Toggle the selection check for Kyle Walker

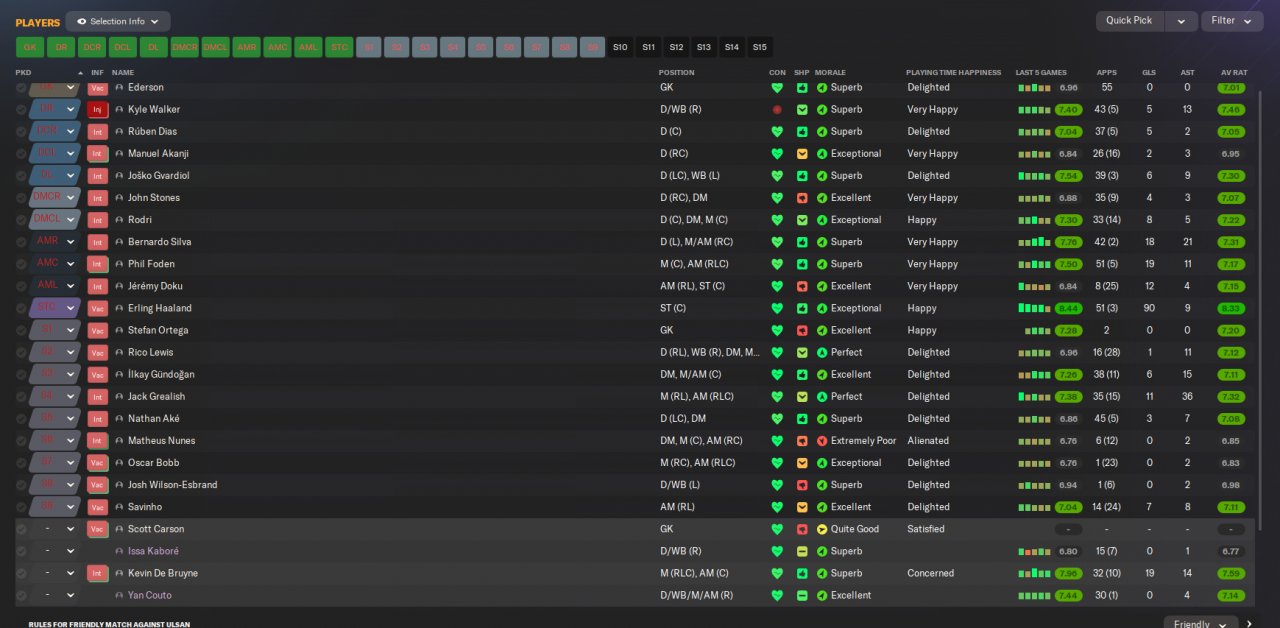[21, 110]
